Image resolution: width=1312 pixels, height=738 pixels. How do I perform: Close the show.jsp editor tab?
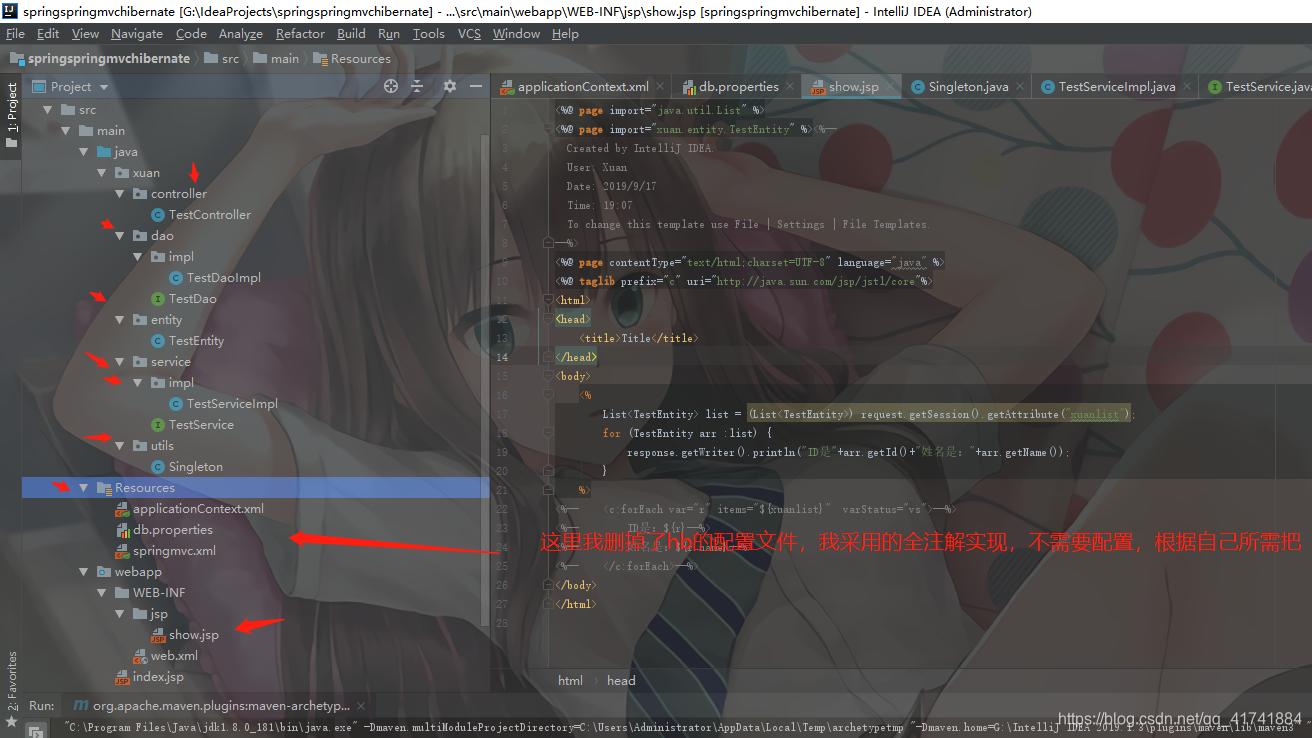click(x=891, y=87)
